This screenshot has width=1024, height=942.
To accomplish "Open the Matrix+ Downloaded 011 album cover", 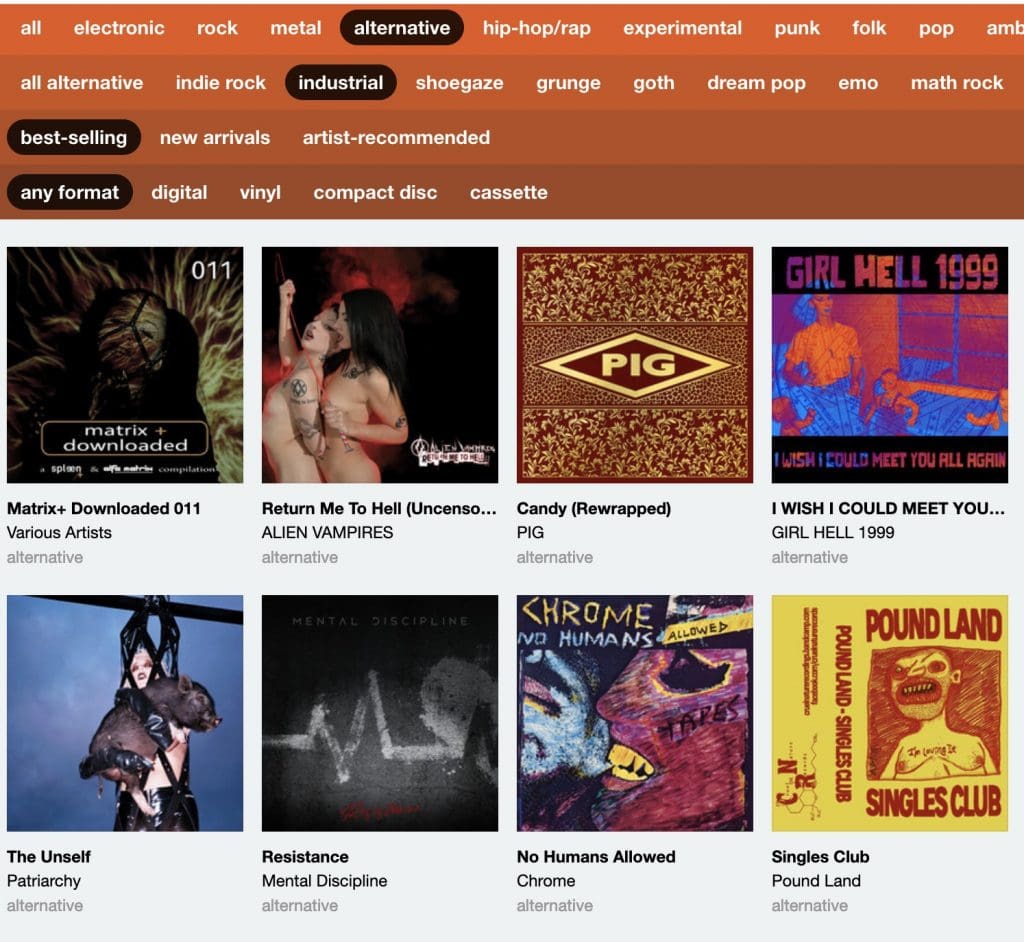I will pos(125,365).
